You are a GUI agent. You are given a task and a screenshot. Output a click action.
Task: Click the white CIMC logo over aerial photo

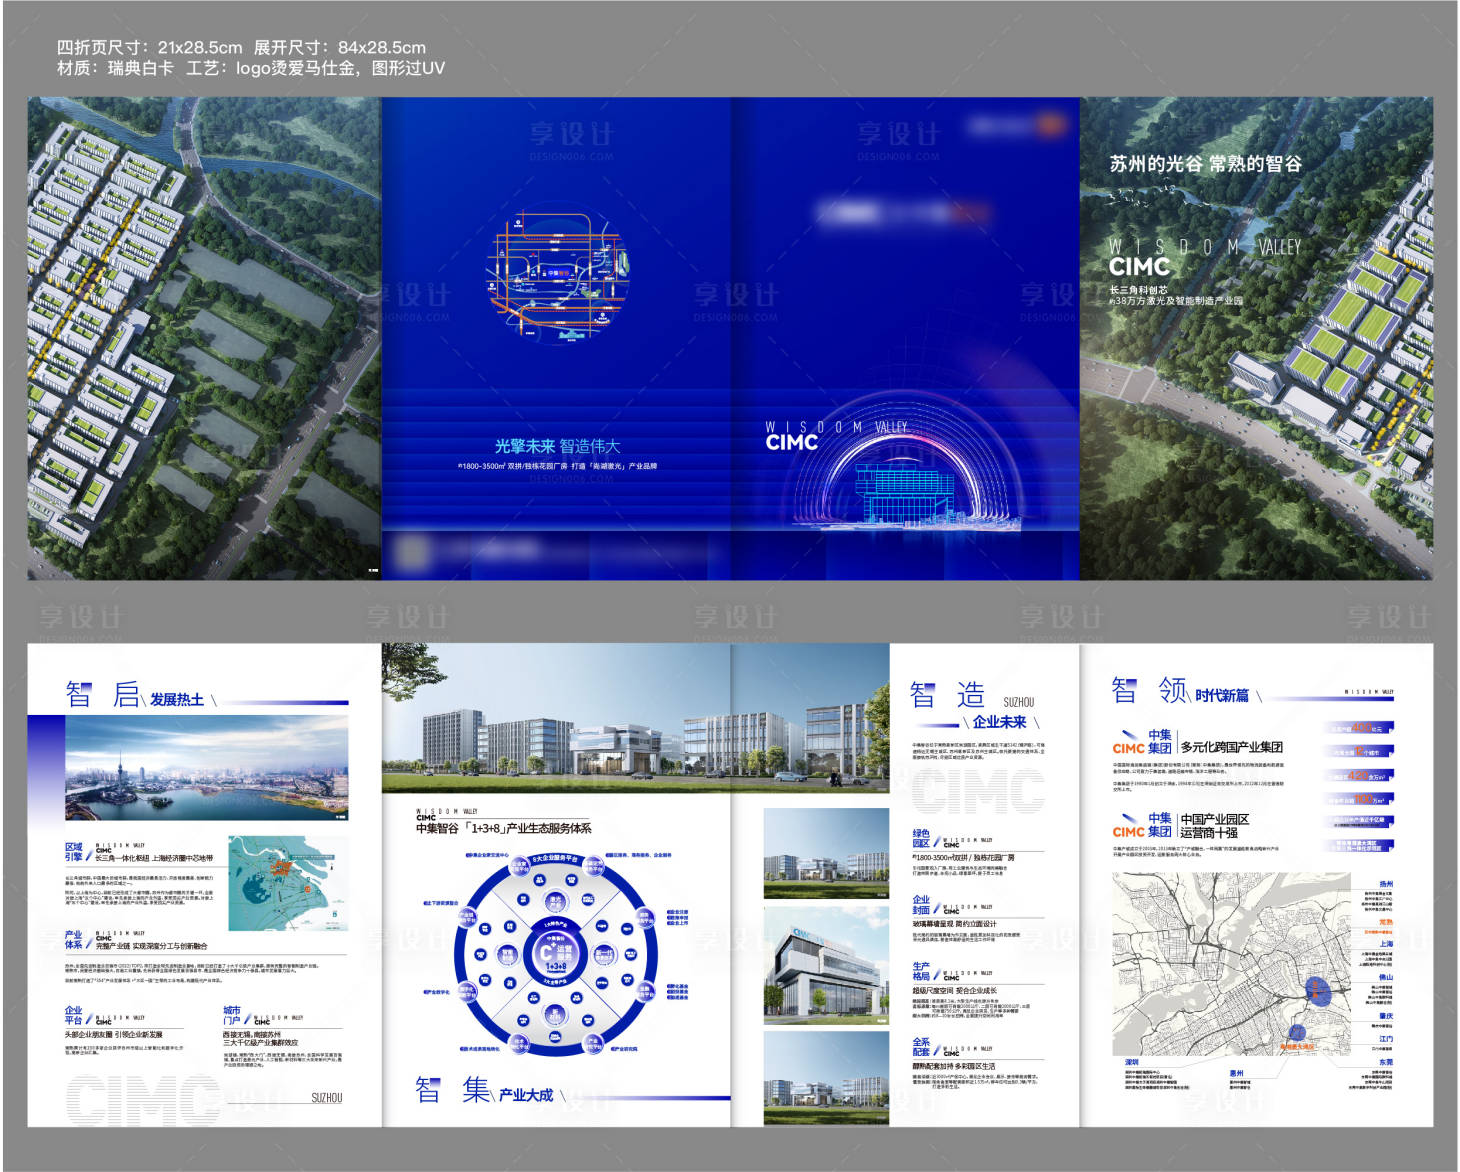(x=1138, y=266)
